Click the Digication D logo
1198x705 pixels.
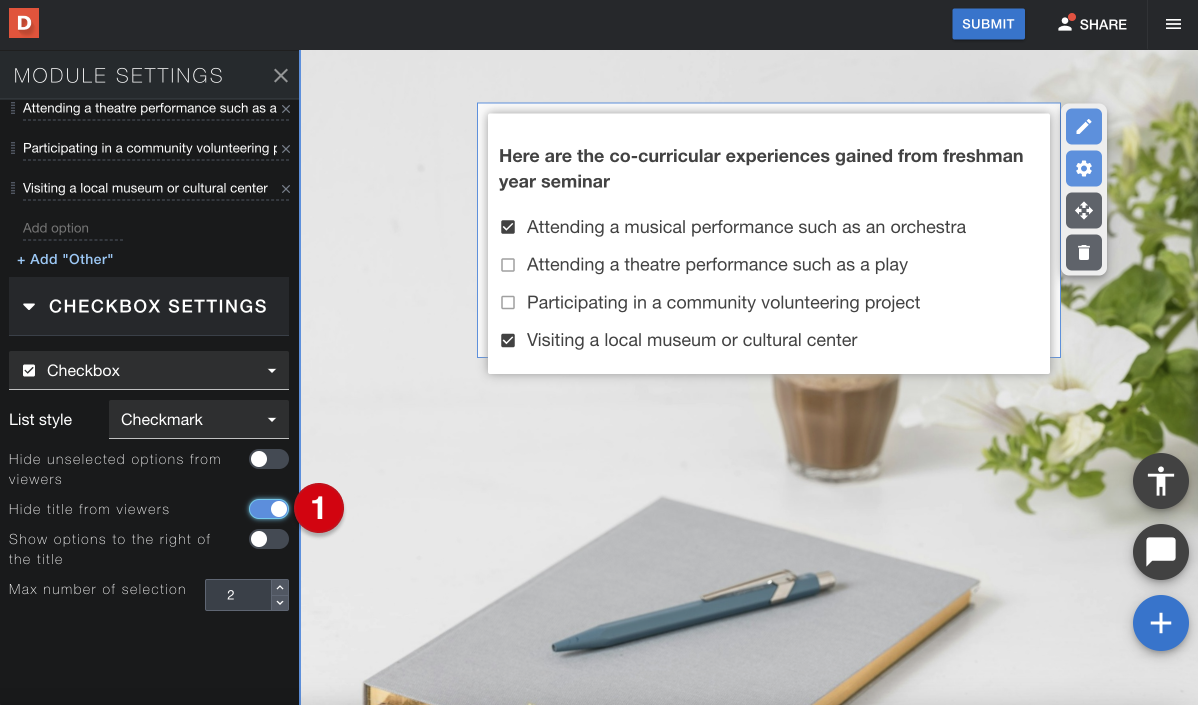pos(24,24)
